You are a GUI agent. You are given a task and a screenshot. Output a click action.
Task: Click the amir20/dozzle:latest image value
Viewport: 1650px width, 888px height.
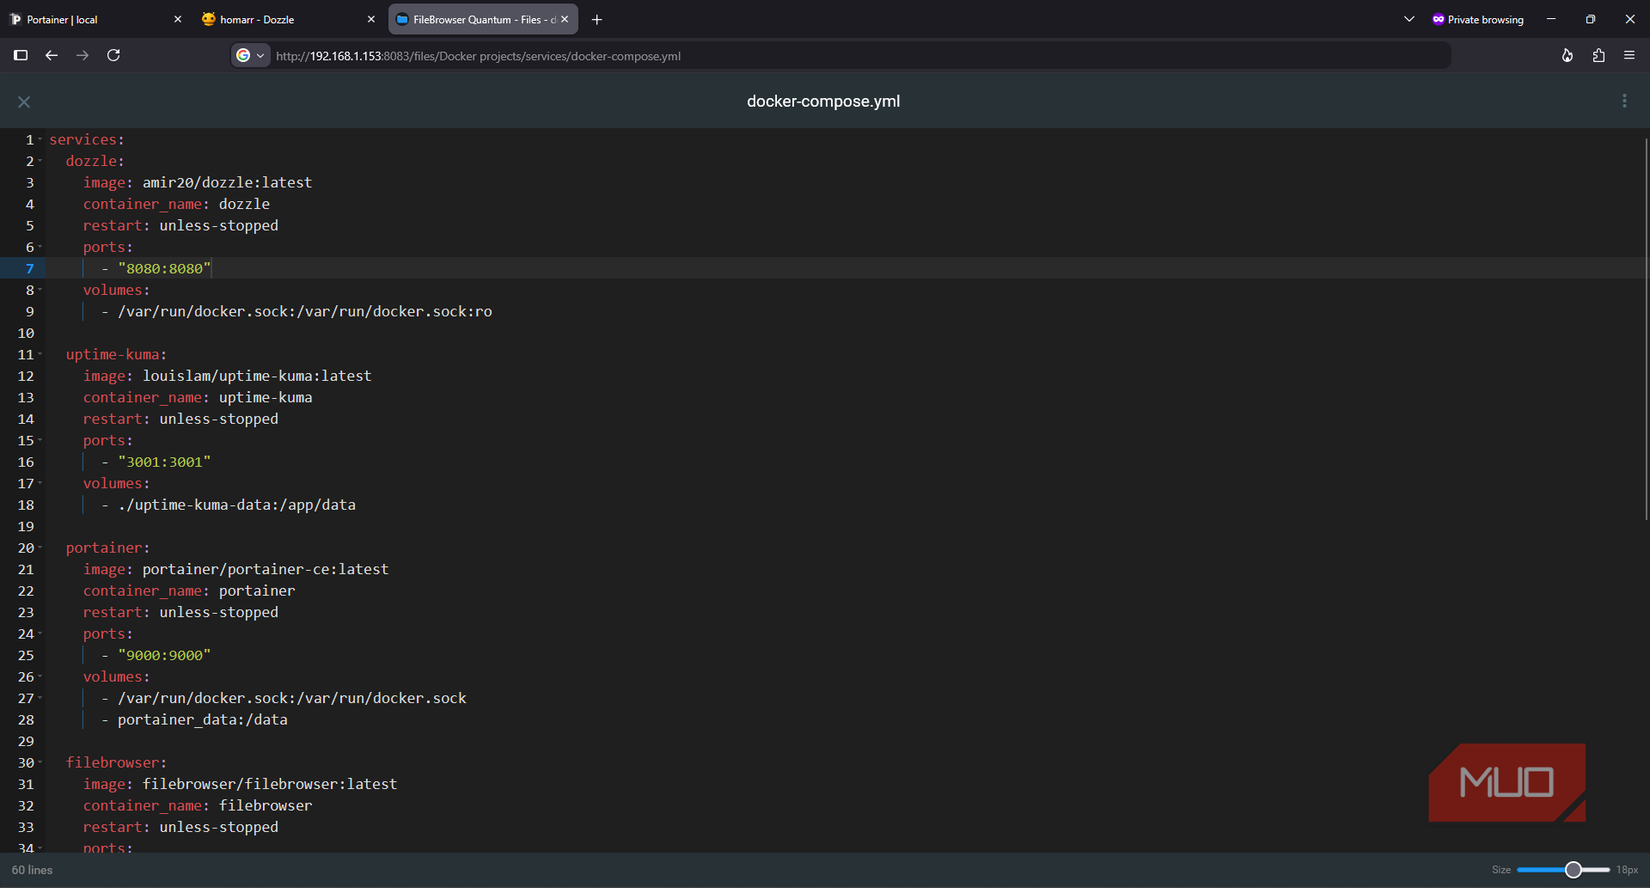click(x=227, y=182)
